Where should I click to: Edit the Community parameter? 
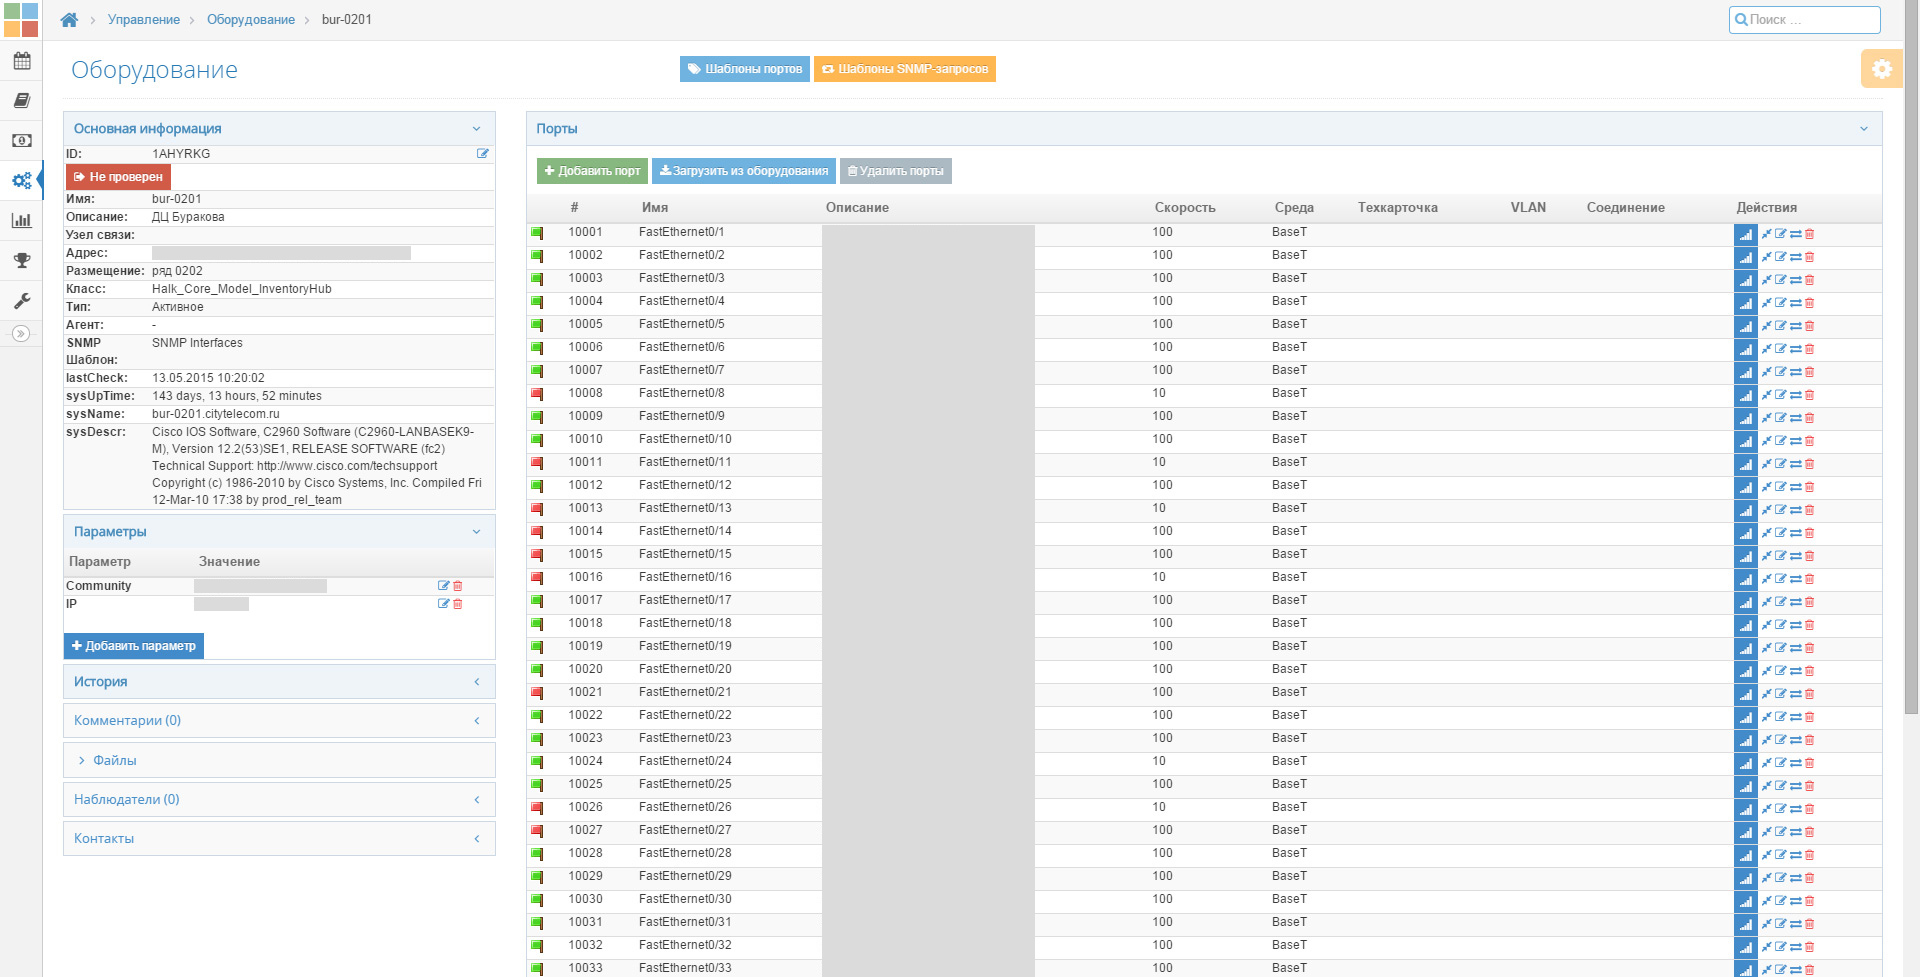coord(443,586)
